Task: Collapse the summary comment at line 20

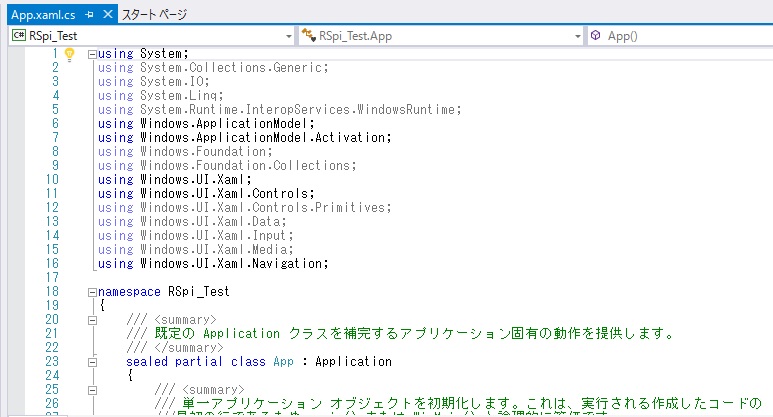Action: pos(92,320)
